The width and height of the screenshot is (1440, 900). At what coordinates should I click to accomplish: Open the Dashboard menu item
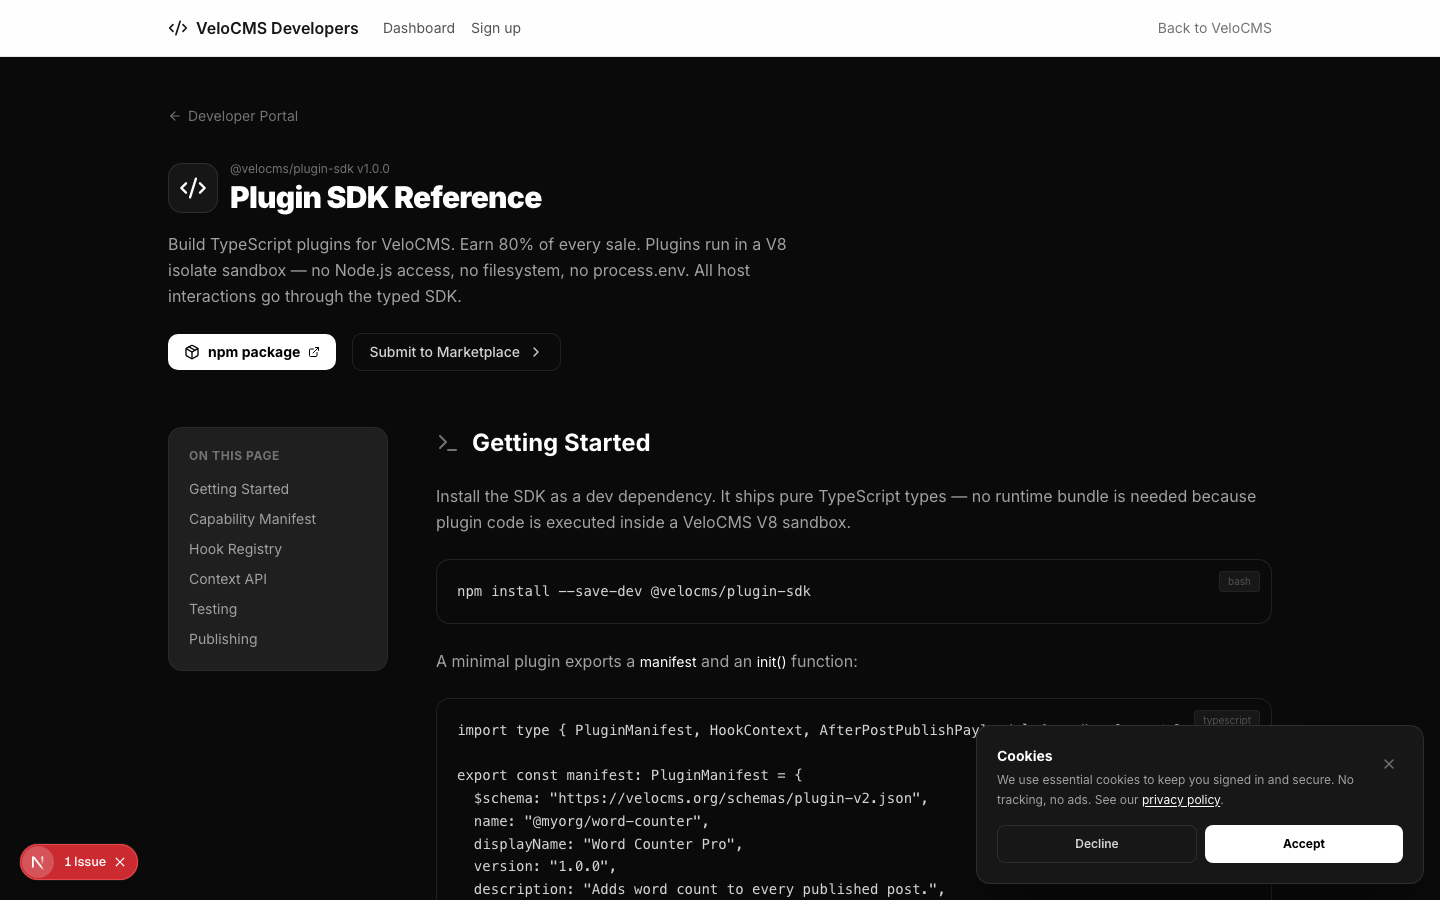point(419,28)
